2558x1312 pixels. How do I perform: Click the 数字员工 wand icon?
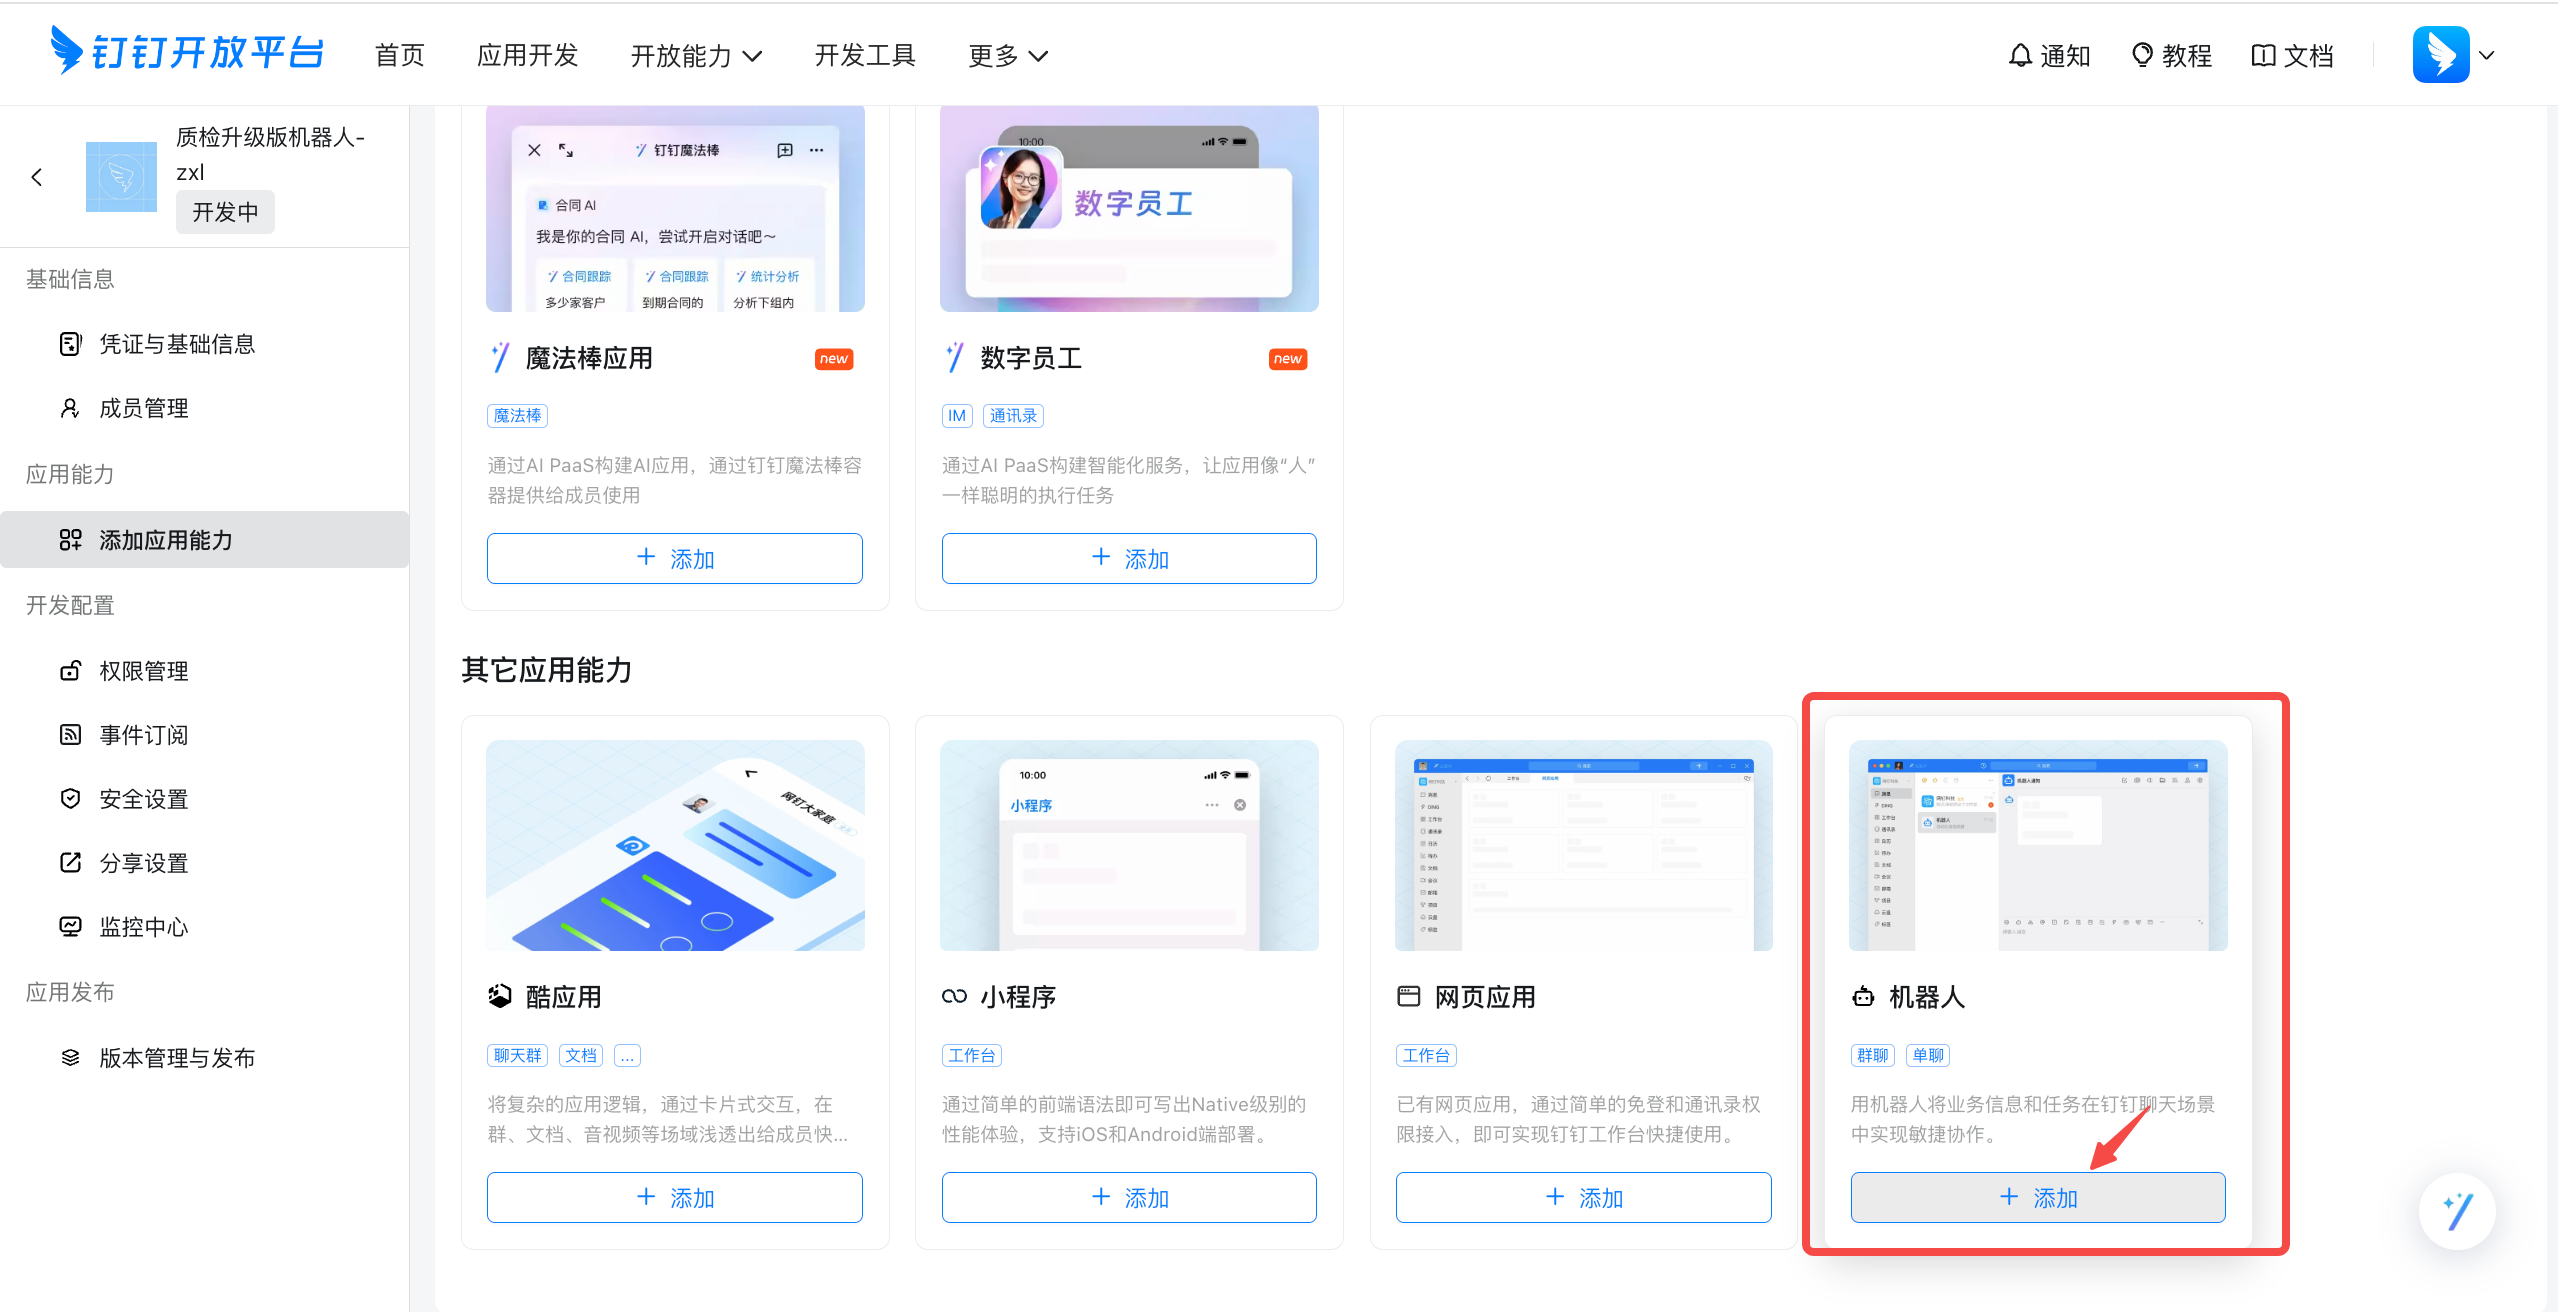(x=955, y=358)
